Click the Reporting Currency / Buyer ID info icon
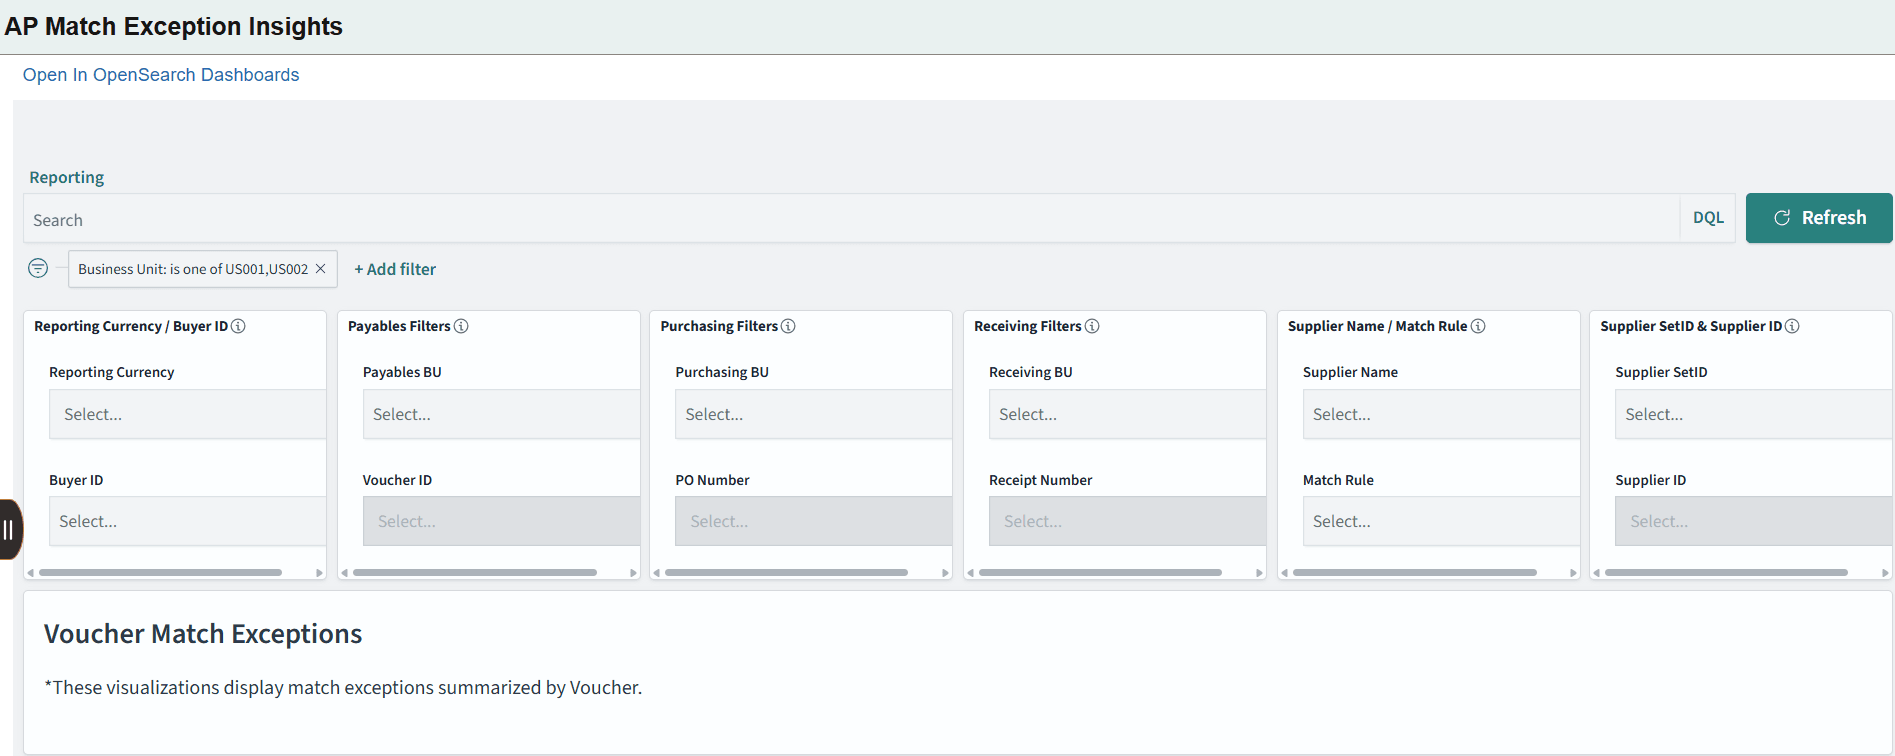Image resolution: width=1895 pixels, height=756 pixels. click(x=238, y=326)
